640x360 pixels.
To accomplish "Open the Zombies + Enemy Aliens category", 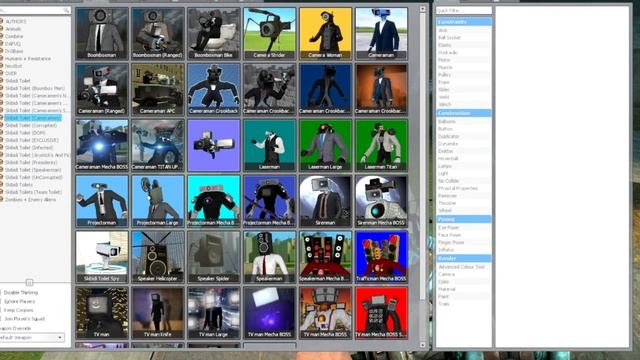I will point(30,200).
